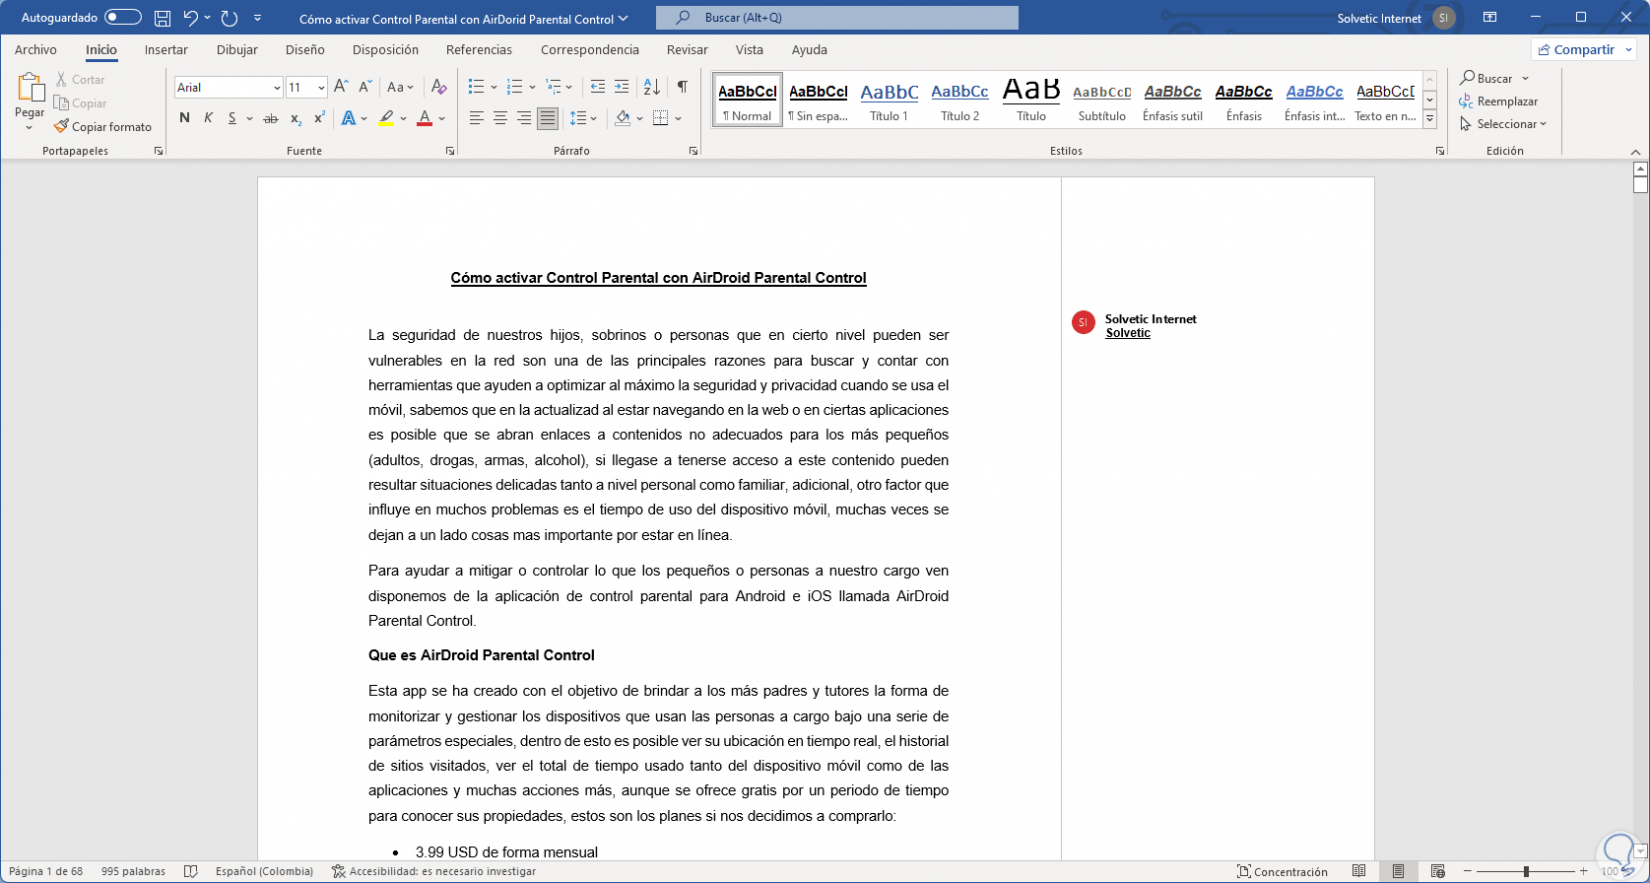Open the Seleccionar menu button
Image resolution: width=1650 pixels, height=883 pixels.
(1503, 124)
